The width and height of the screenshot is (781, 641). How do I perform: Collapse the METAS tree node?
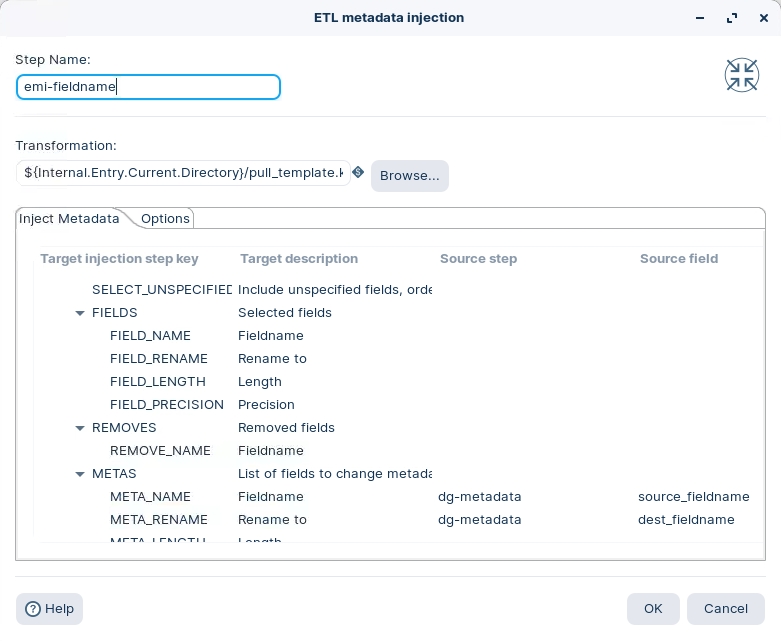click(80, 474)
